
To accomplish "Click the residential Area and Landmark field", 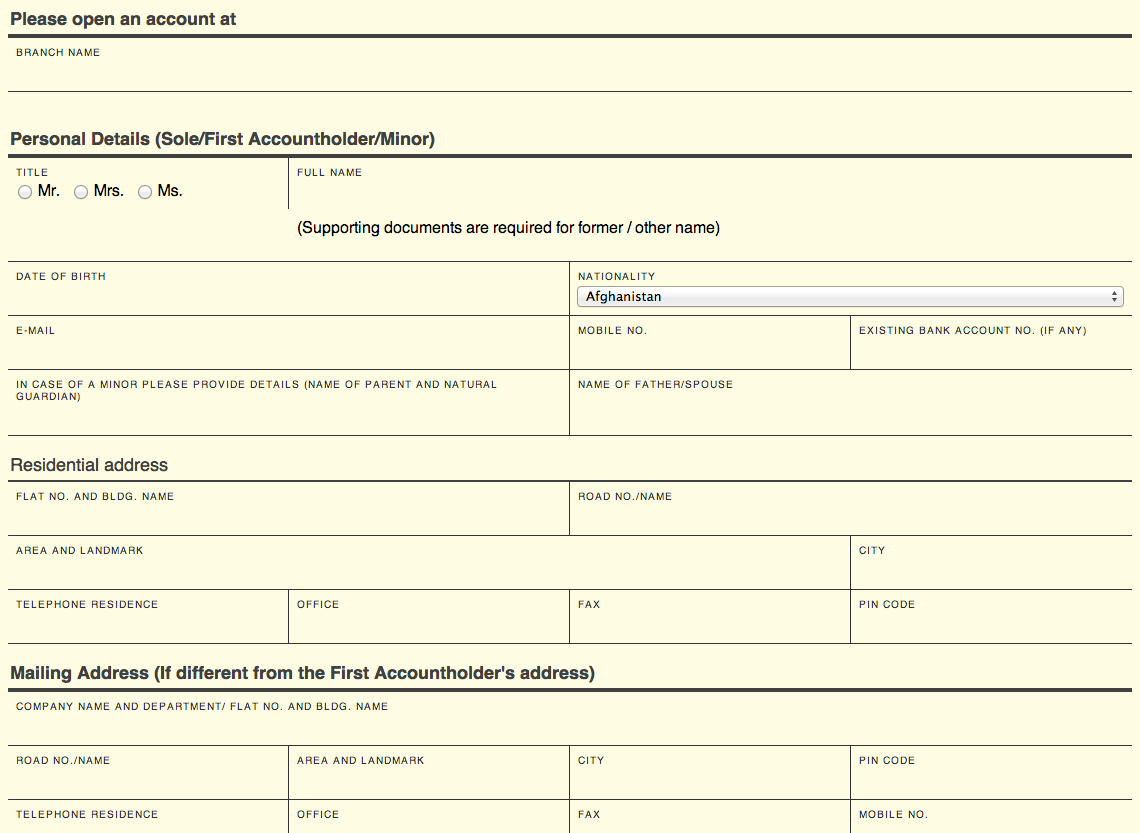I will click(429, 572).
